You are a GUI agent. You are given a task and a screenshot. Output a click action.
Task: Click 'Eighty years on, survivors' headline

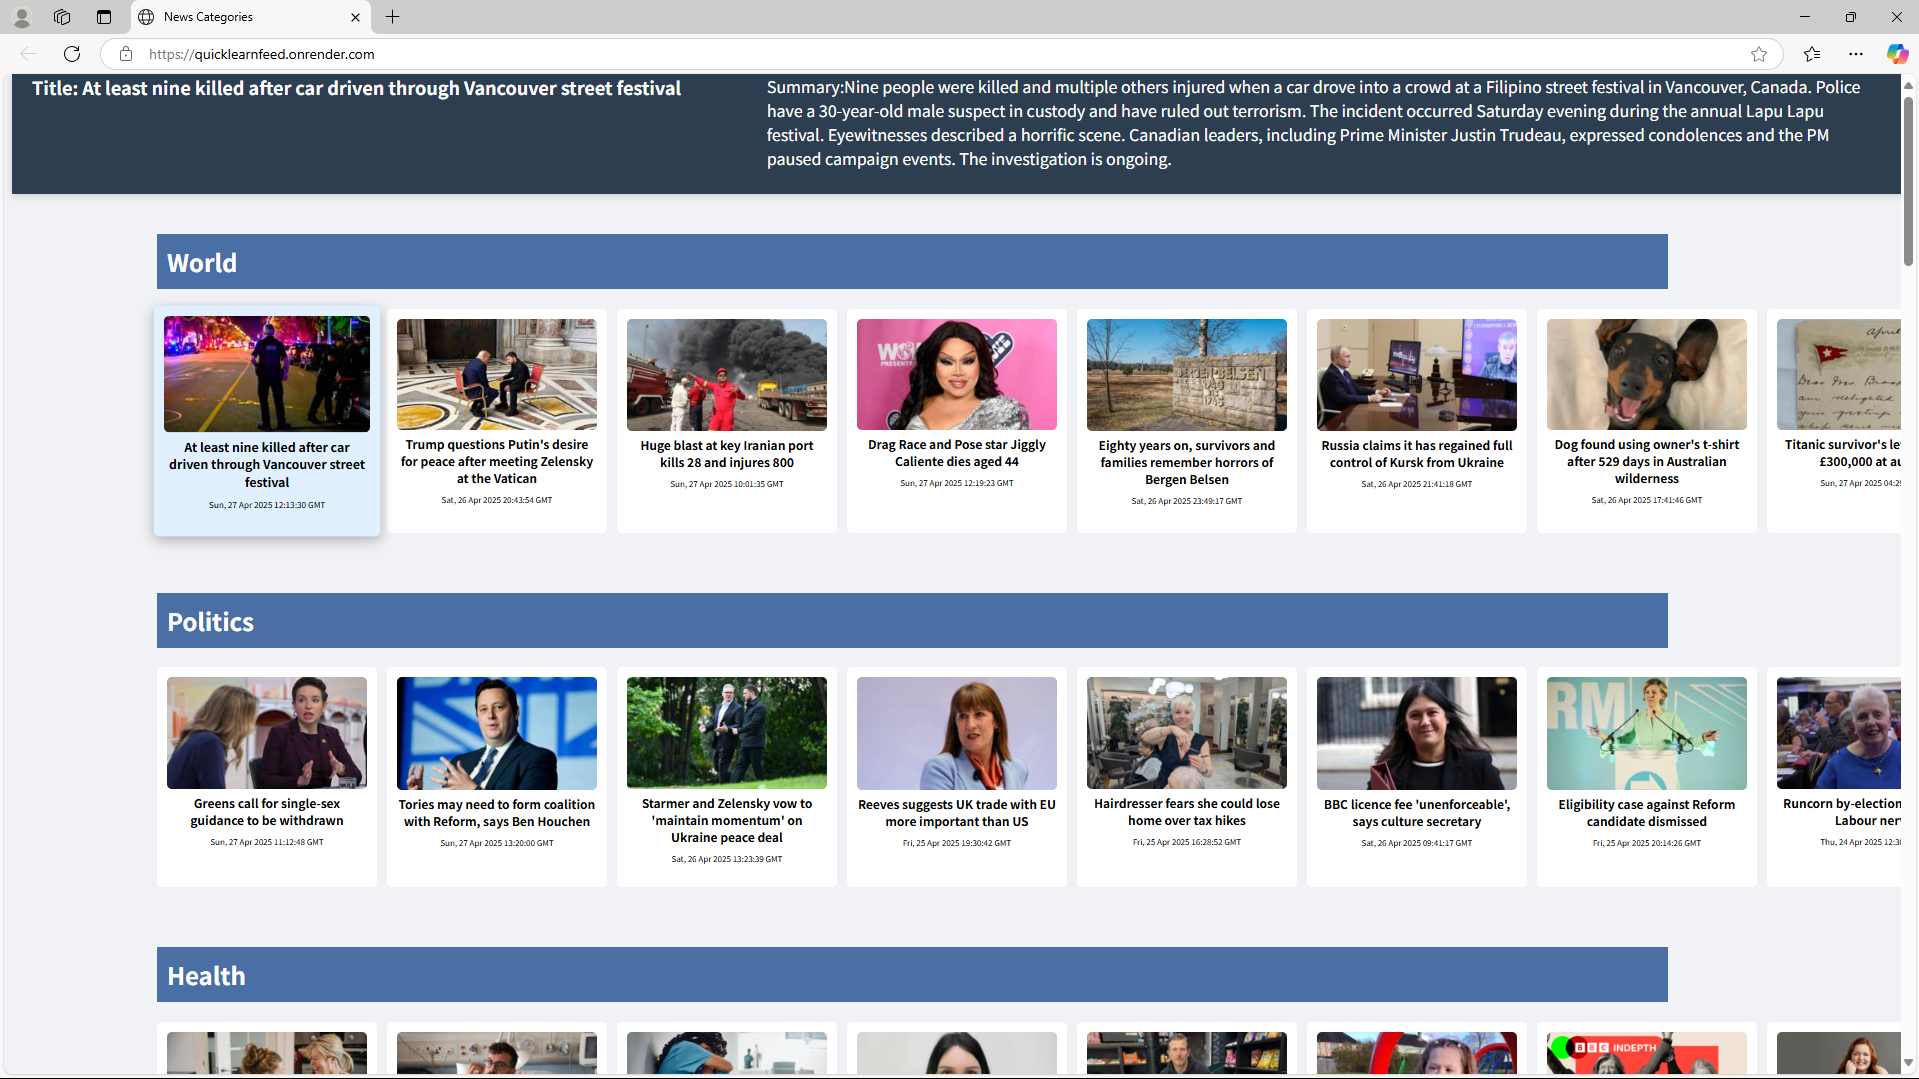click(1187, 463)
